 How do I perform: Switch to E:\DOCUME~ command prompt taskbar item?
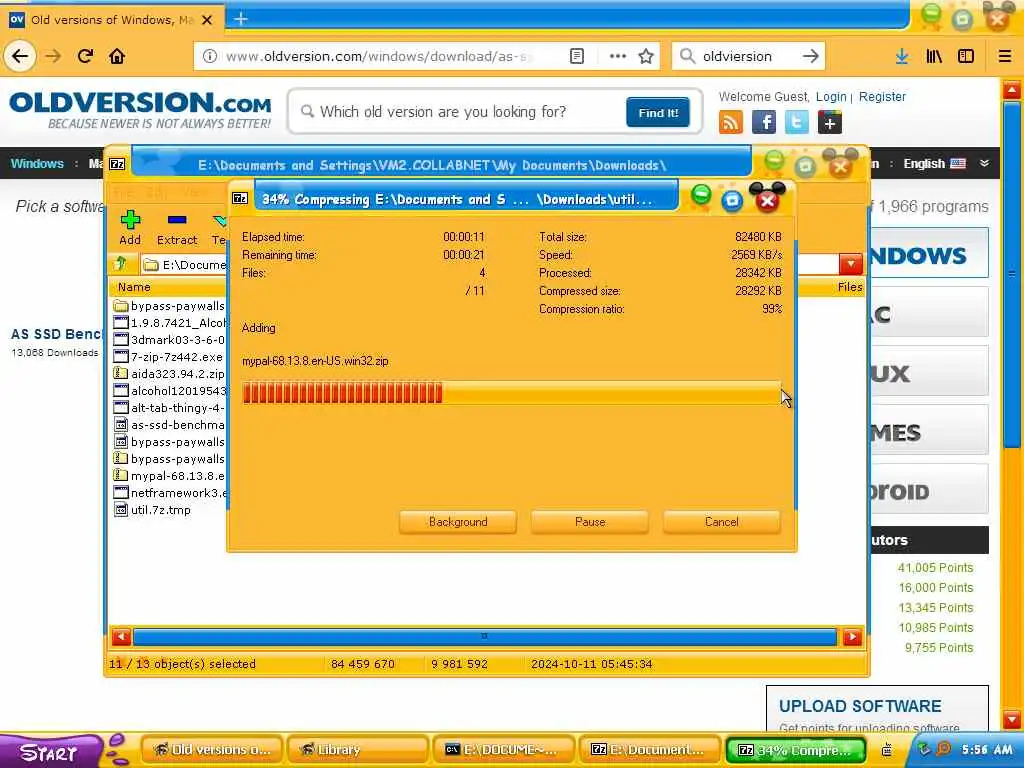(x=503, y=750)
